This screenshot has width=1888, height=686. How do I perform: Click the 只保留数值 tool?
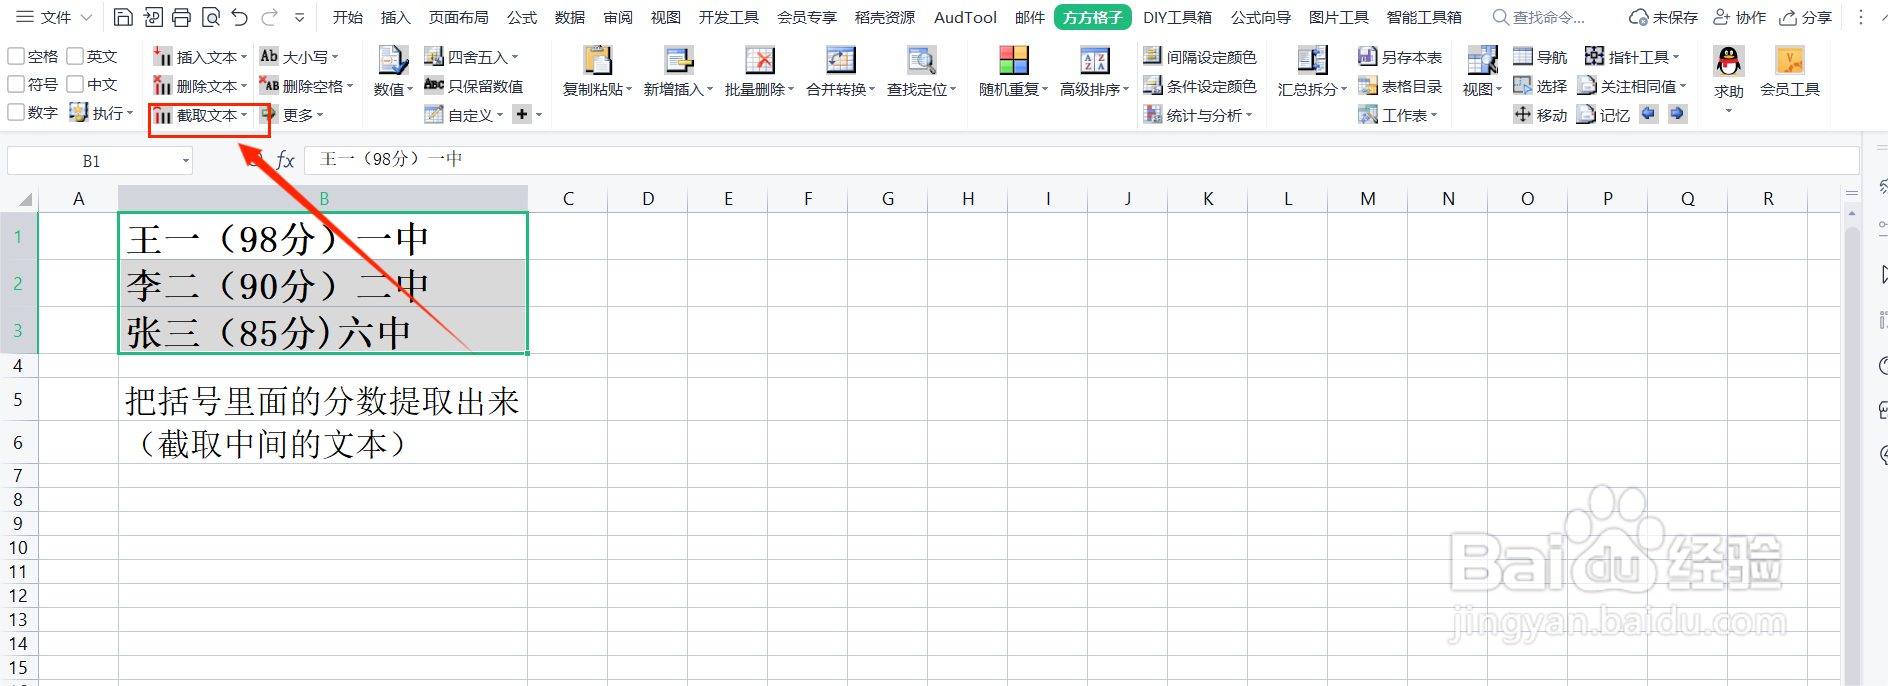click(x=473, y=86)
